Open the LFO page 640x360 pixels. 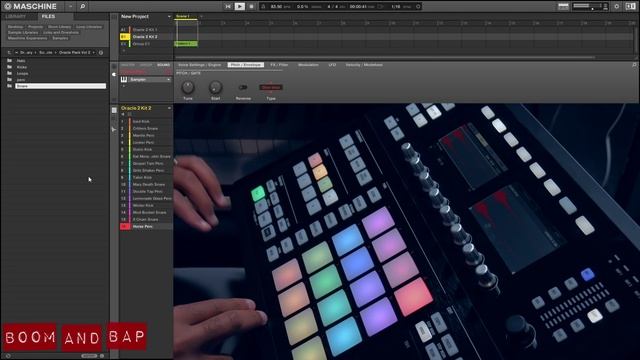coord(332,65)
